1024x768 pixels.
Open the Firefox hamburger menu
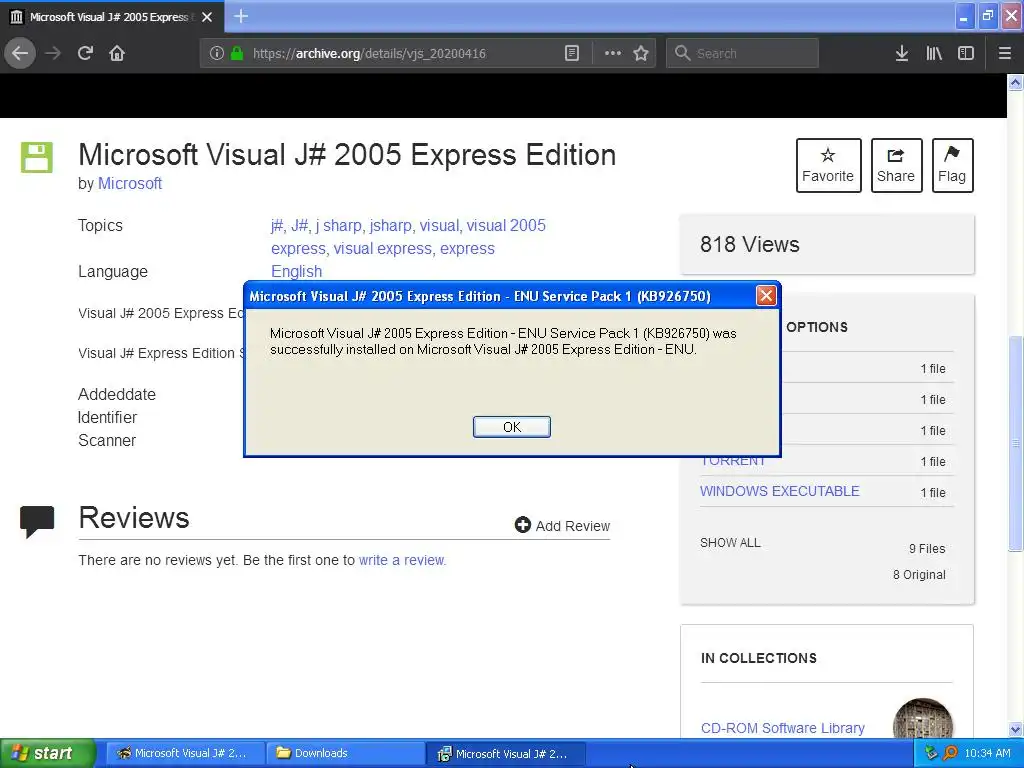tap(1004, 53)
